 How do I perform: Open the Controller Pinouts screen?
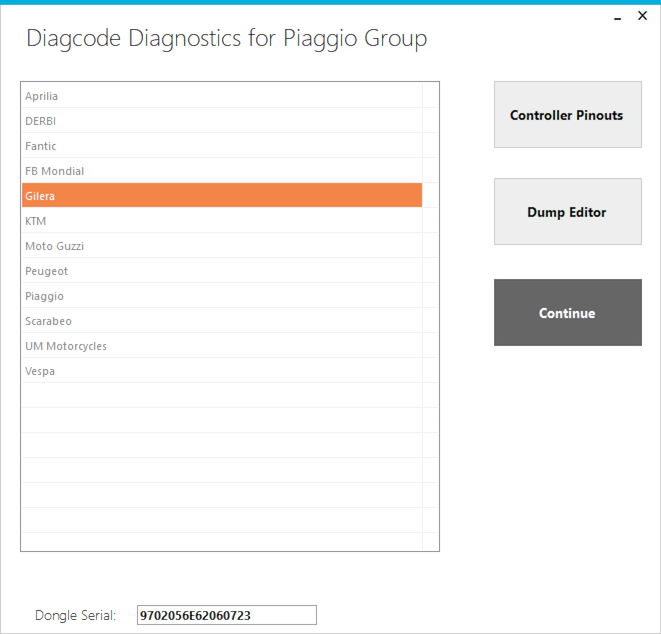(568, 115)
